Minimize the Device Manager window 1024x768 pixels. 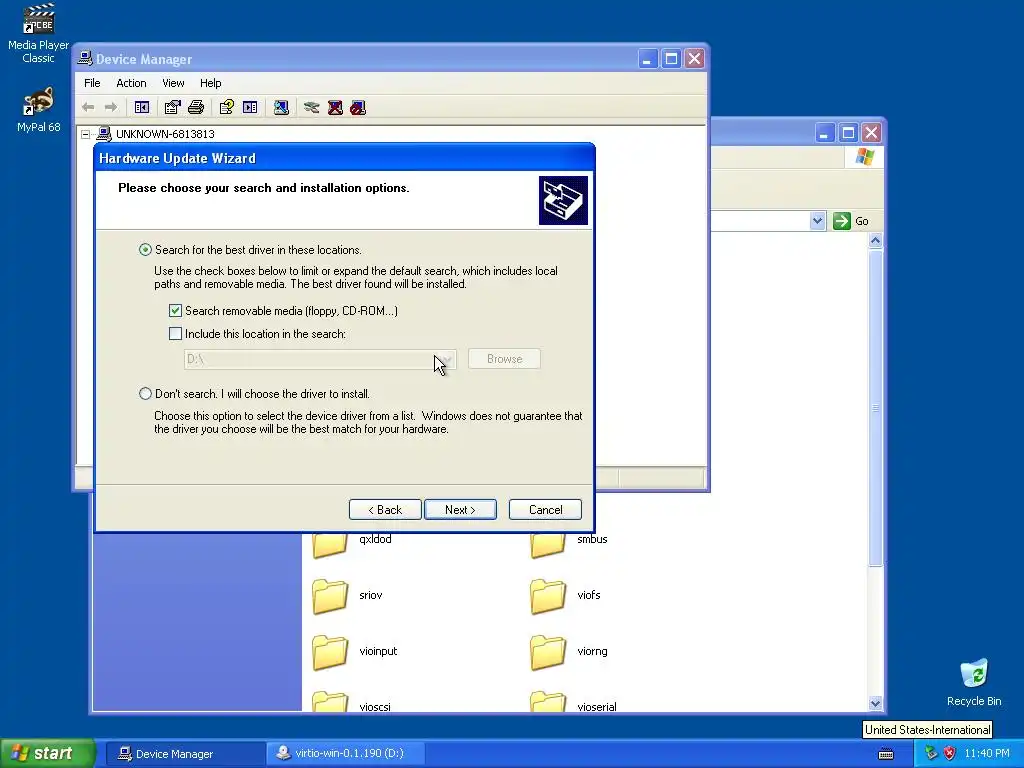[647, 59]
